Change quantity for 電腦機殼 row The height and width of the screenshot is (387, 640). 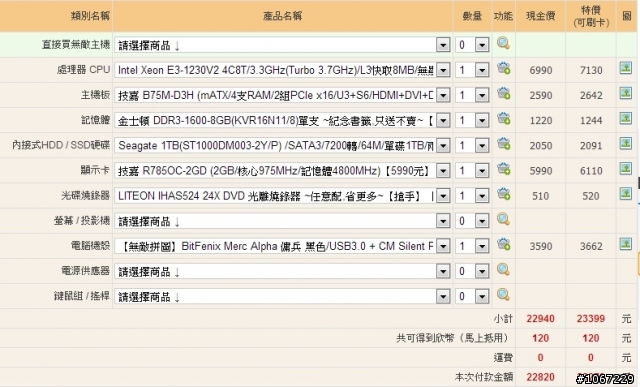[472, 247]
